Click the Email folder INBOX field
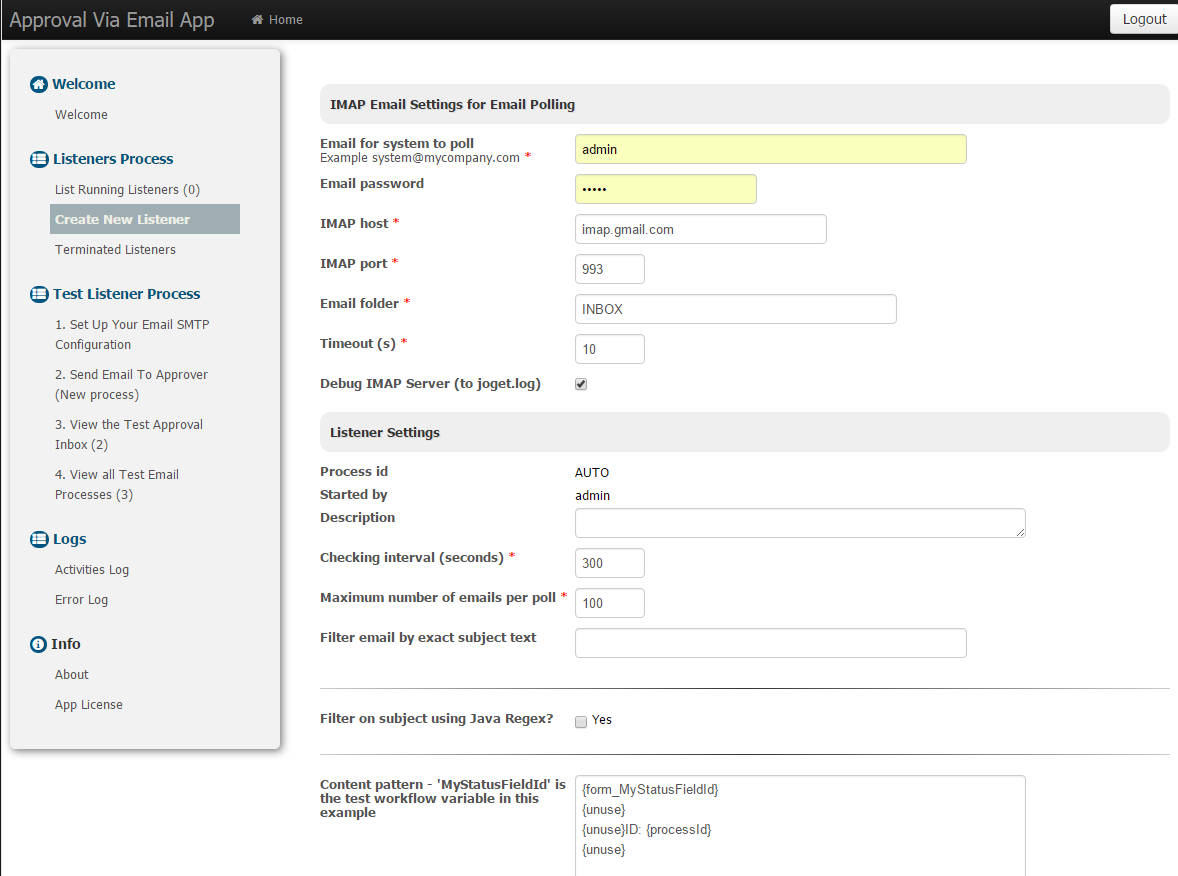 click(x=735, y=309)
